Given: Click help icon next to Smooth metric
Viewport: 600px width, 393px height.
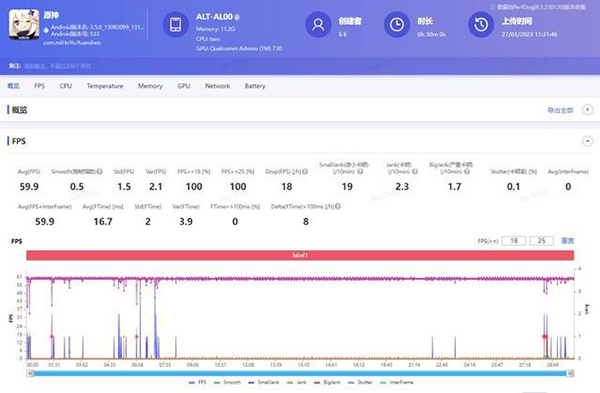Looking at the screenshot, I should (x=99, y=171).
